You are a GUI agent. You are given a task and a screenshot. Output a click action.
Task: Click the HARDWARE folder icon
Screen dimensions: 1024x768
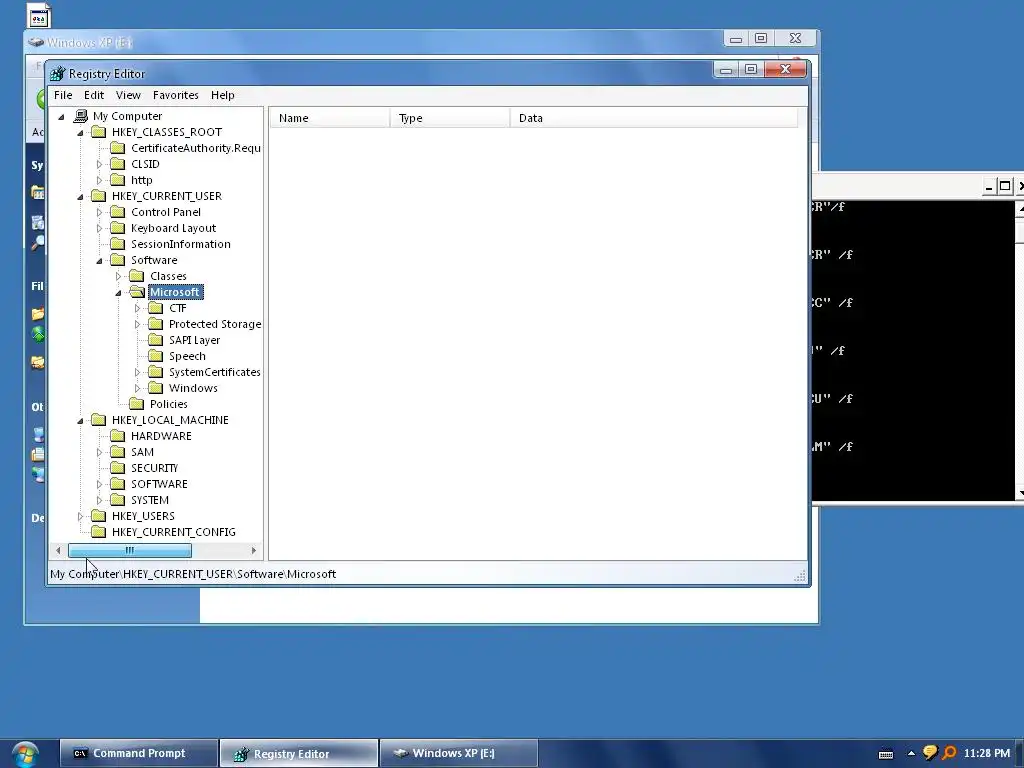(118, 436)
